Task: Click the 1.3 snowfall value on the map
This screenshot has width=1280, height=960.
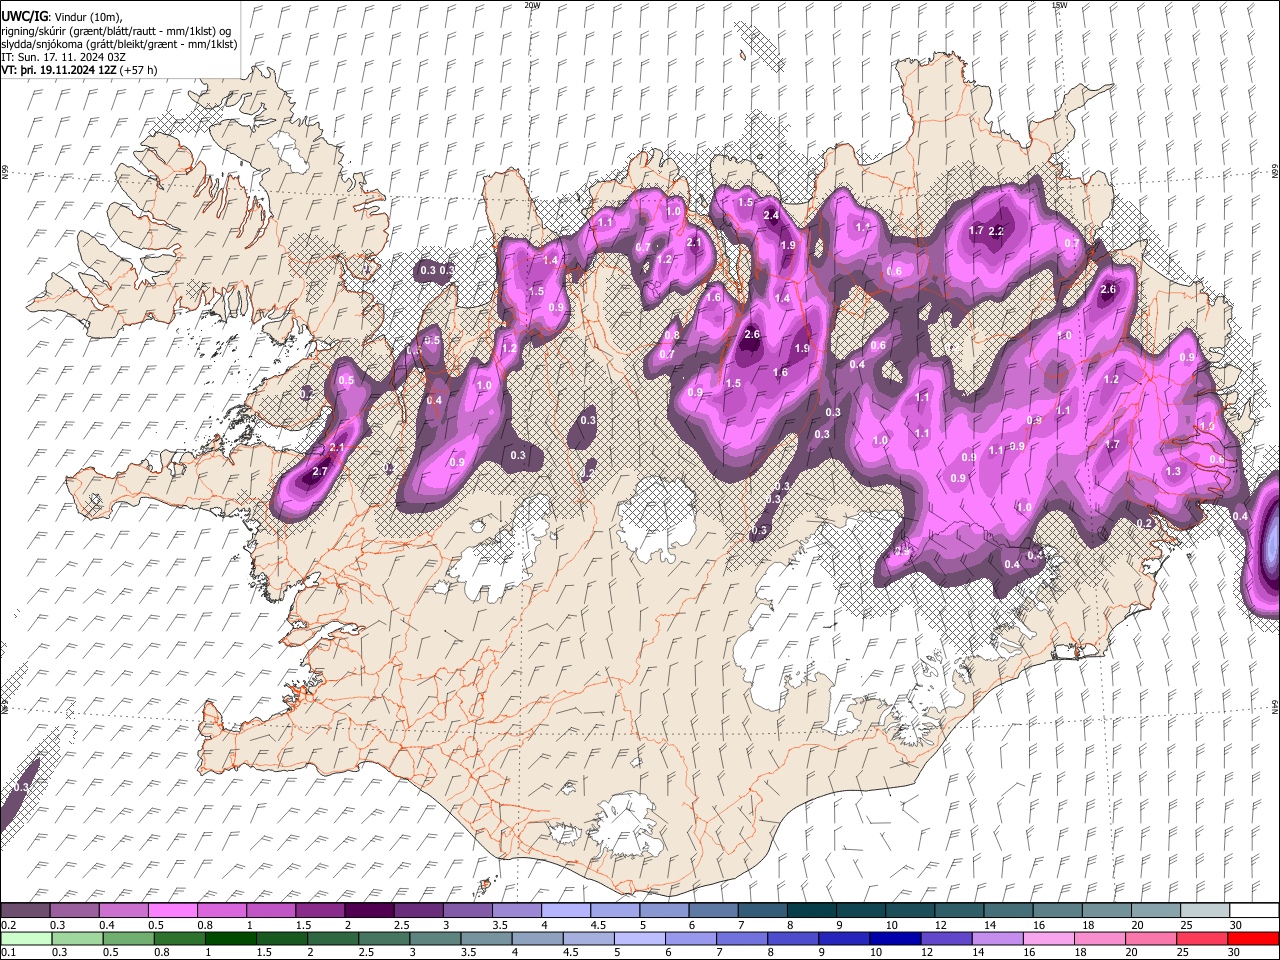Action: pyautogui.click(x=1174, y=471)
